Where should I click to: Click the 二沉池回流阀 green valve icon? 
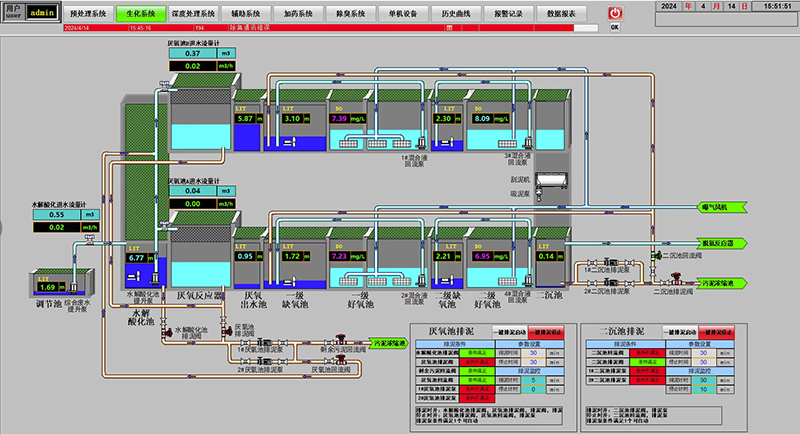point(656,256)
